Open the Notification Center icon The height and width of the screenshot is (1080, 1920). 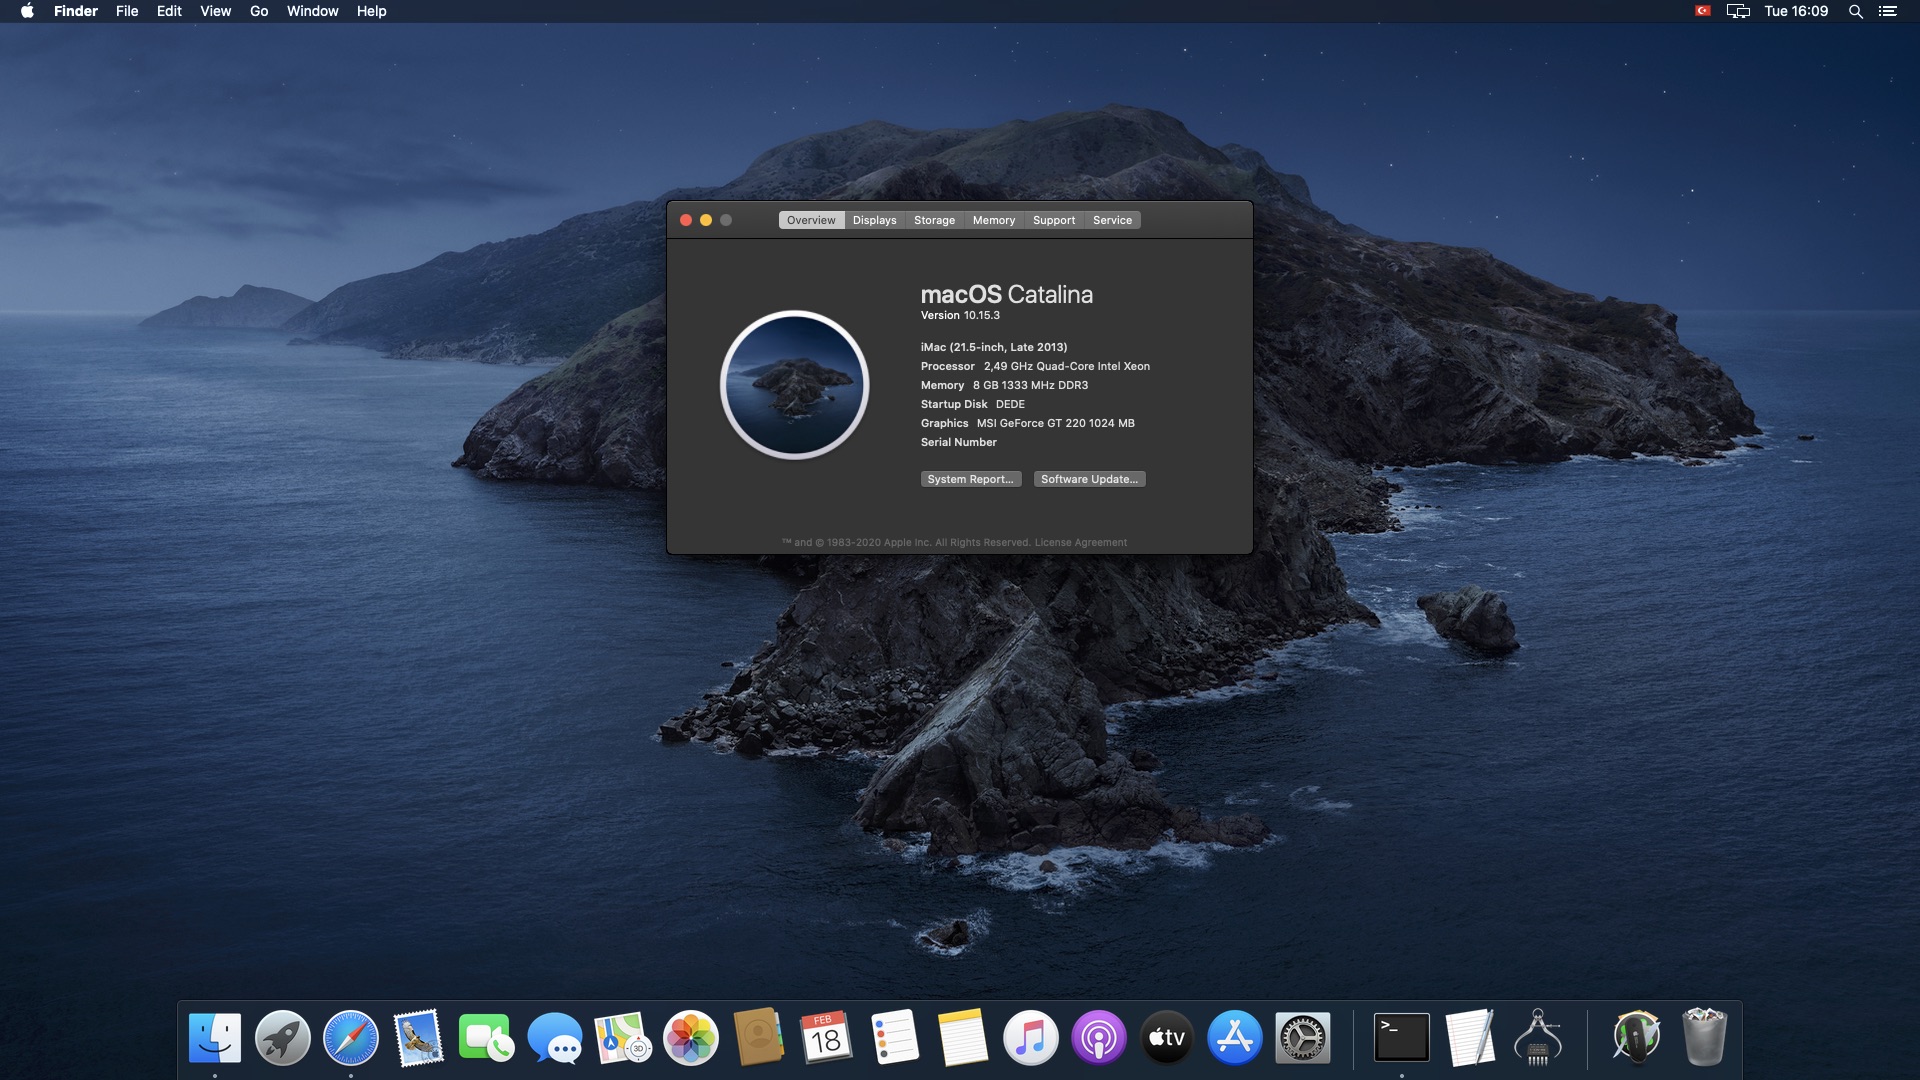1888,11
